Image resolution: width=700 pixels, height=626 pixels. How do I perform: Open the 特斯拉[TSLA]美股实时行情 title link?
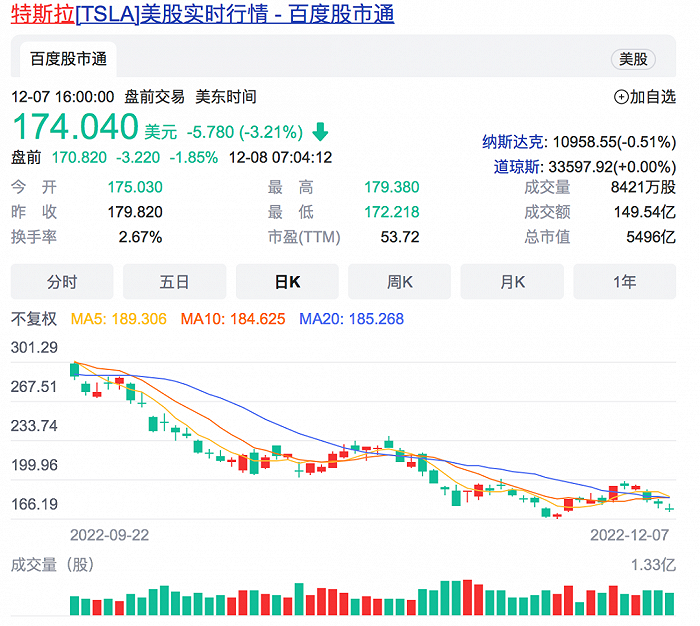203,14
